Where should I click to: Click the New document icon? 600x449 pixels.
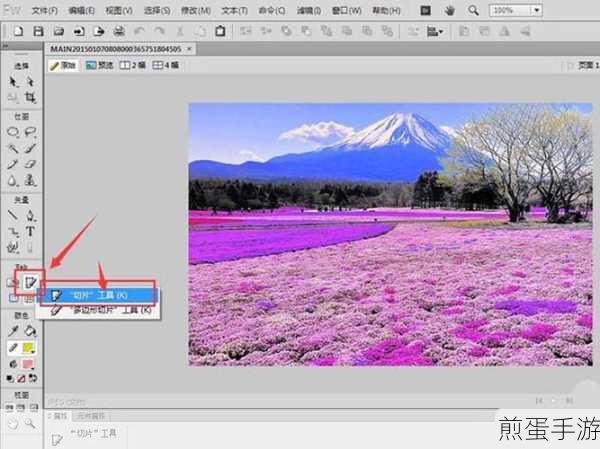[18, 31]
